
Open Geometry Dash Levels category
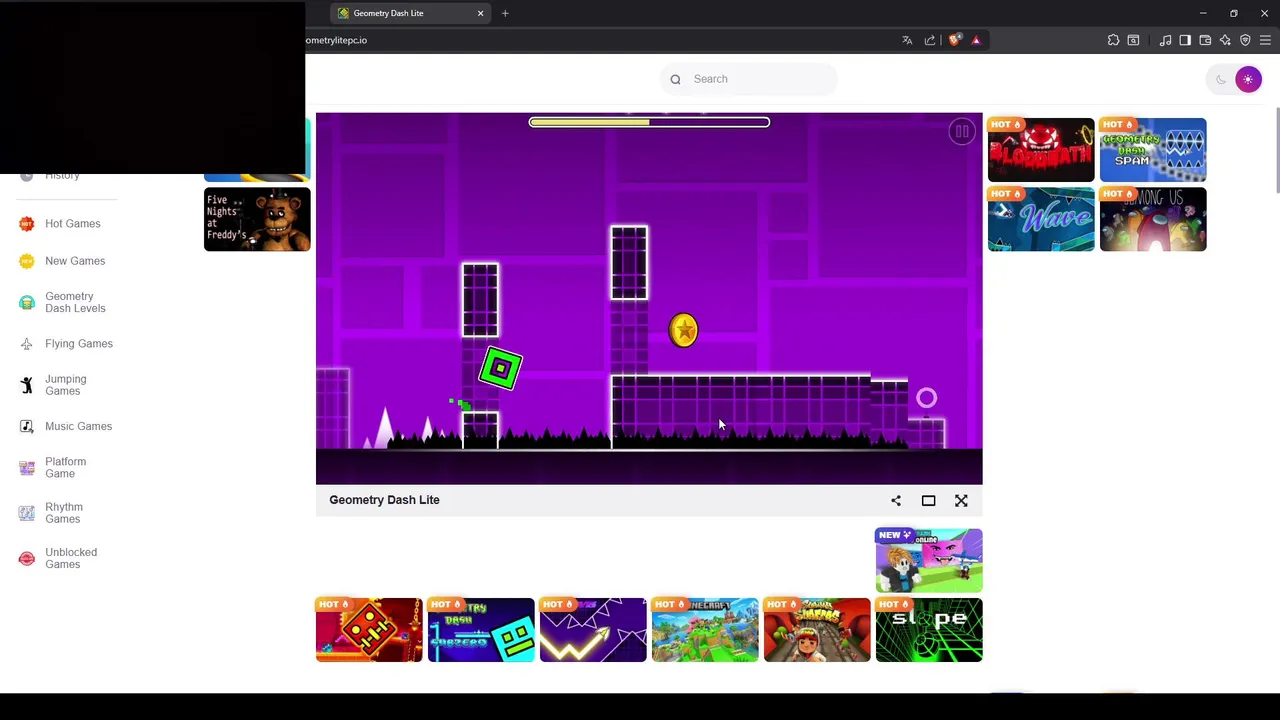click(75, 302)
